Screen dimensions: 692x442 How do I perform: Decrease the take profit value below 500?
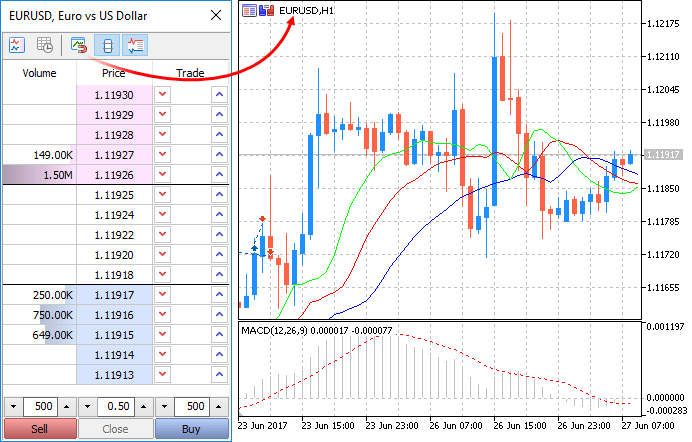tap(164, 406)
